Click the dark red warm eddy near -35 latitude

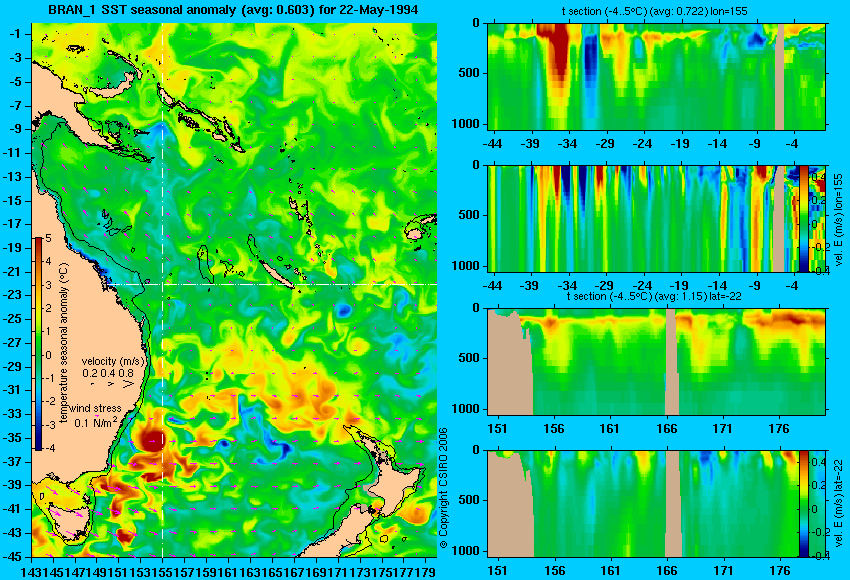tap(151, 438)
